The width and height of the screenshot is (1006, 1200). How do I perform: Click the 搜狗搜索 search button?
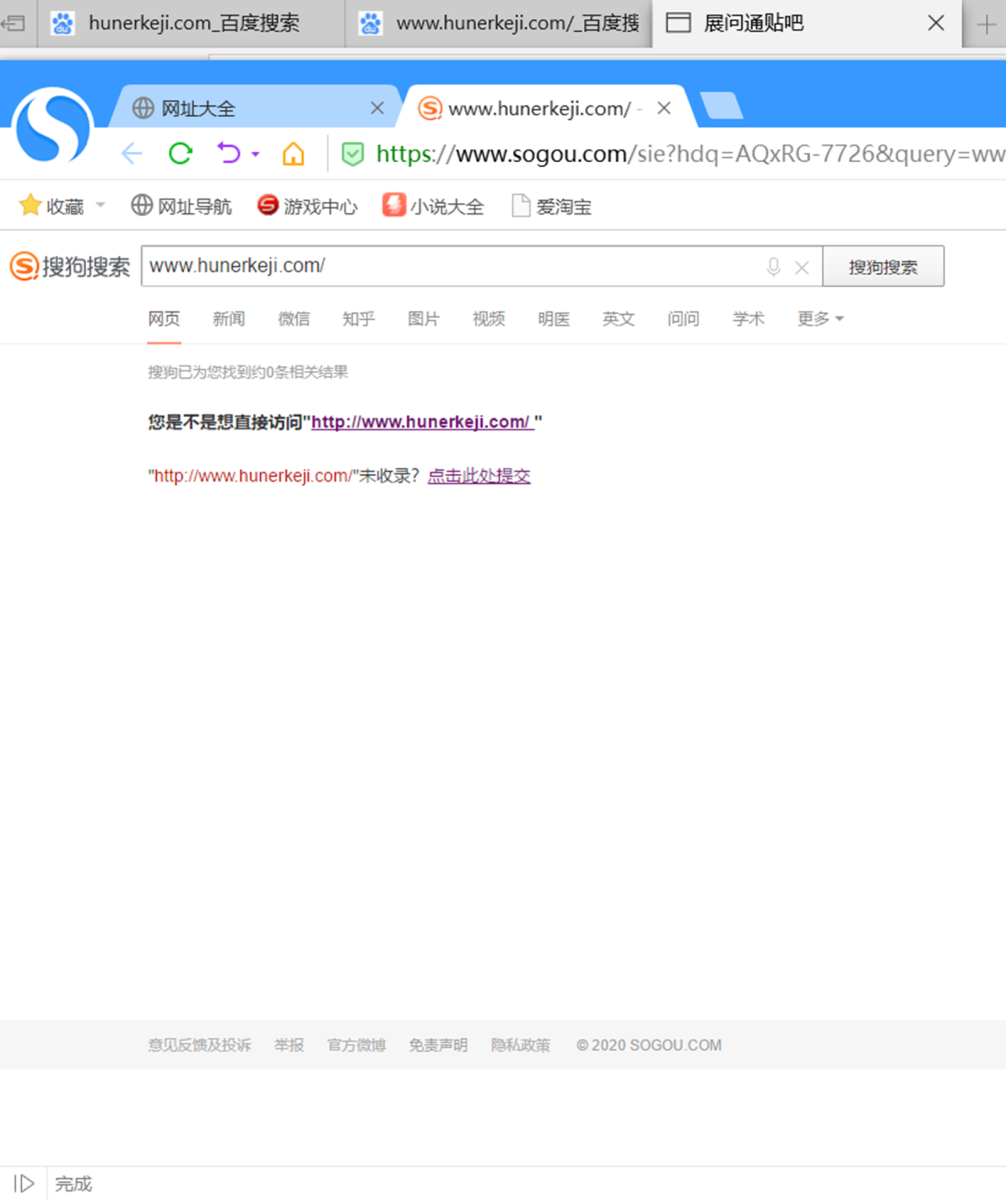coord(883,266)
